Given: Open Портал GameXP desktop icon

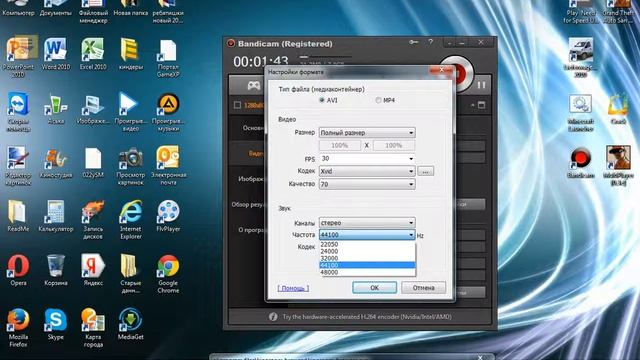Looking at the screenshot, I should point(168,58).
